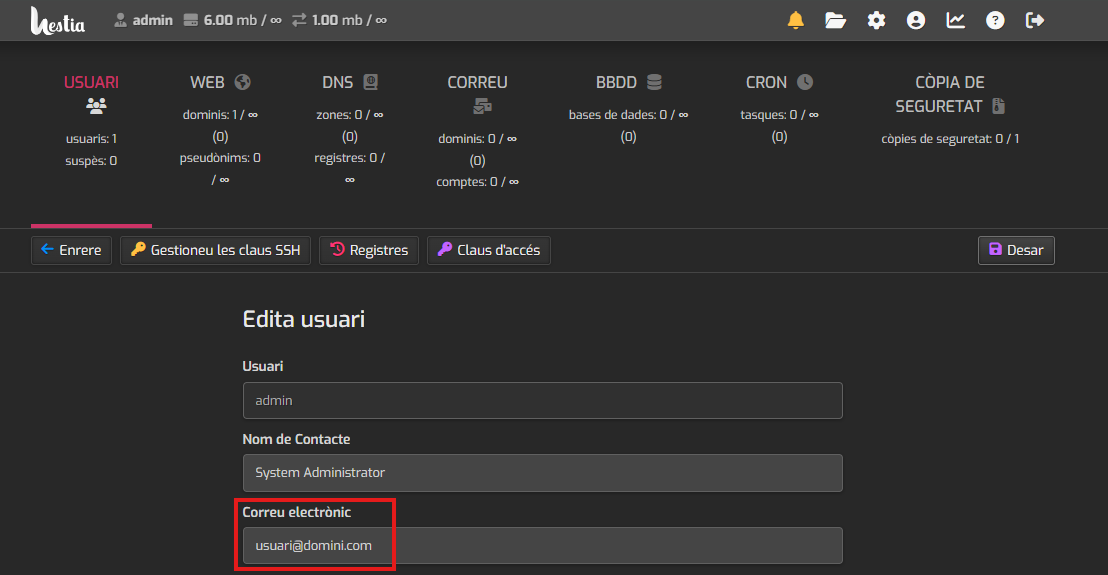This screenshot has width=1108, height=575.
Task: Go to the DNS tab
Action: tap(349, 83)
